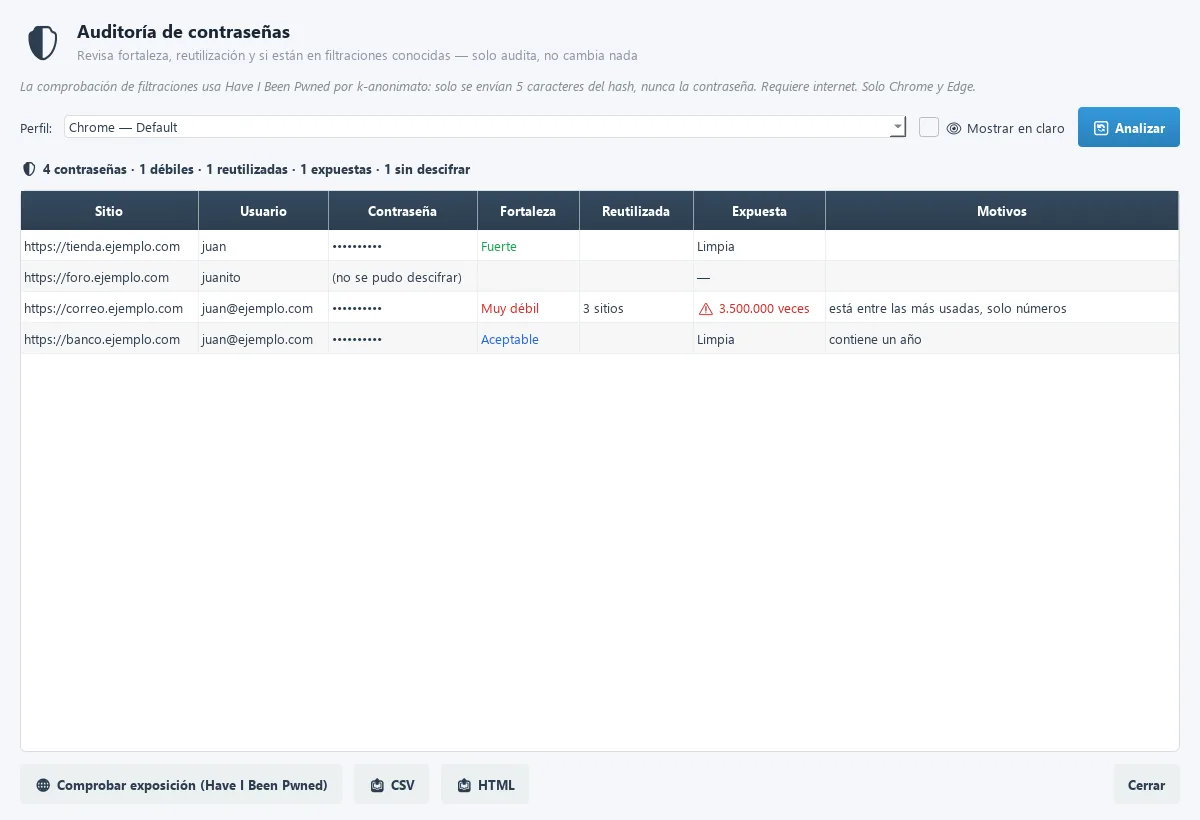Run Comprobar exposición (Have I Been Pwned)
Screen dimensions: 1200x820
click(x=181, y=785)
